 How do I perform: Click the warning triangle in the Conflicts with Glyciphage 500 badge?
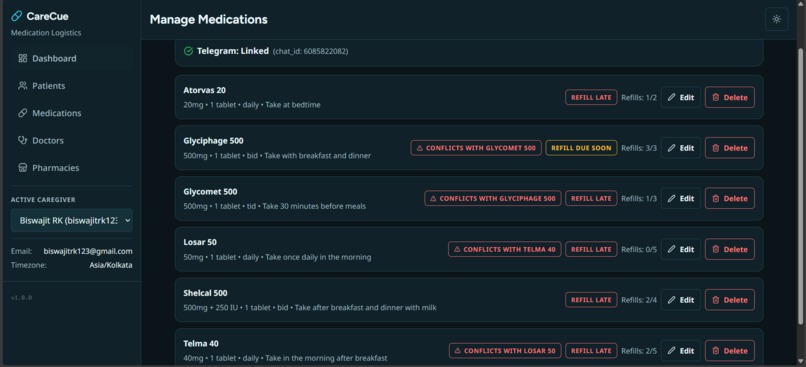click(433, 198)
